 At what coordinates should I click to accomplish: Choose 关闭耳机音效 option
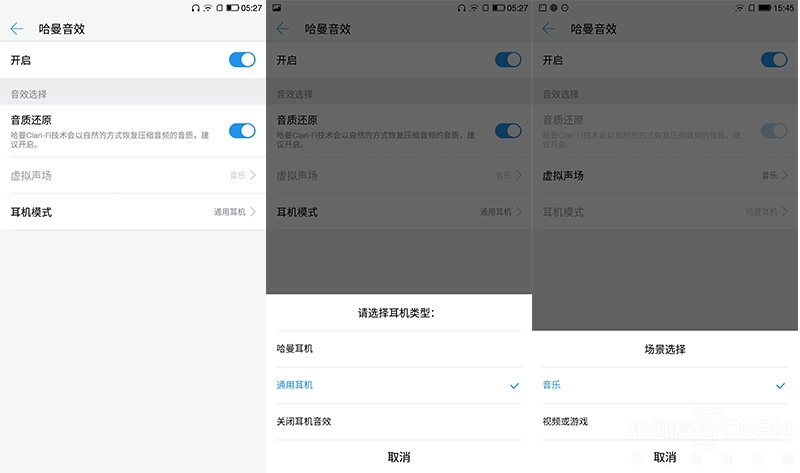click(398, 421)
